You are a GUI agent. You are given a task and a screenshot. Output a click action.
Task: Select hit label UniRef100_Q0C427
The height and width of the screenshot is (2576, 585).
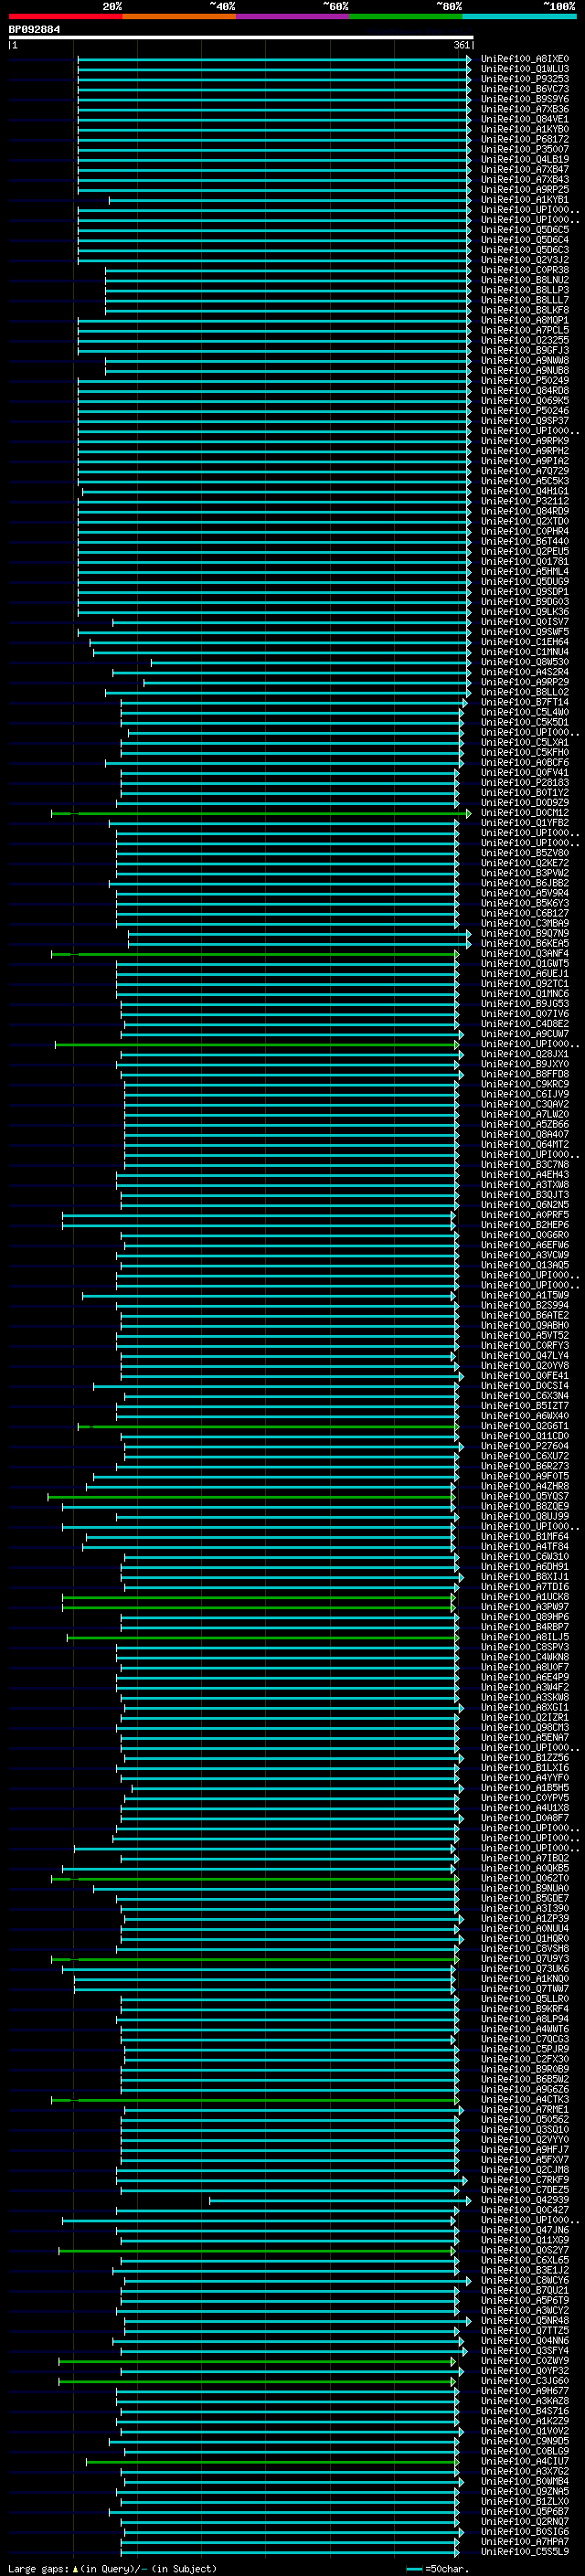(x=524, y=2210)
